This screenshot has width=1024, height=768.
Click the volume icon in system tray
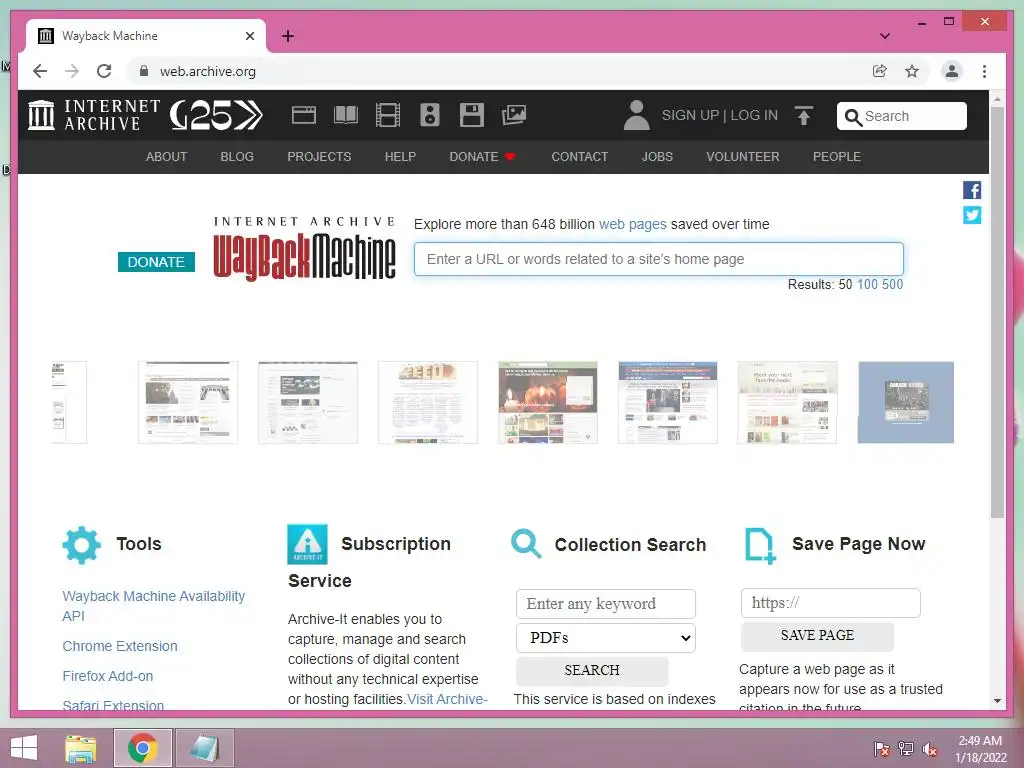pos(930,749)
